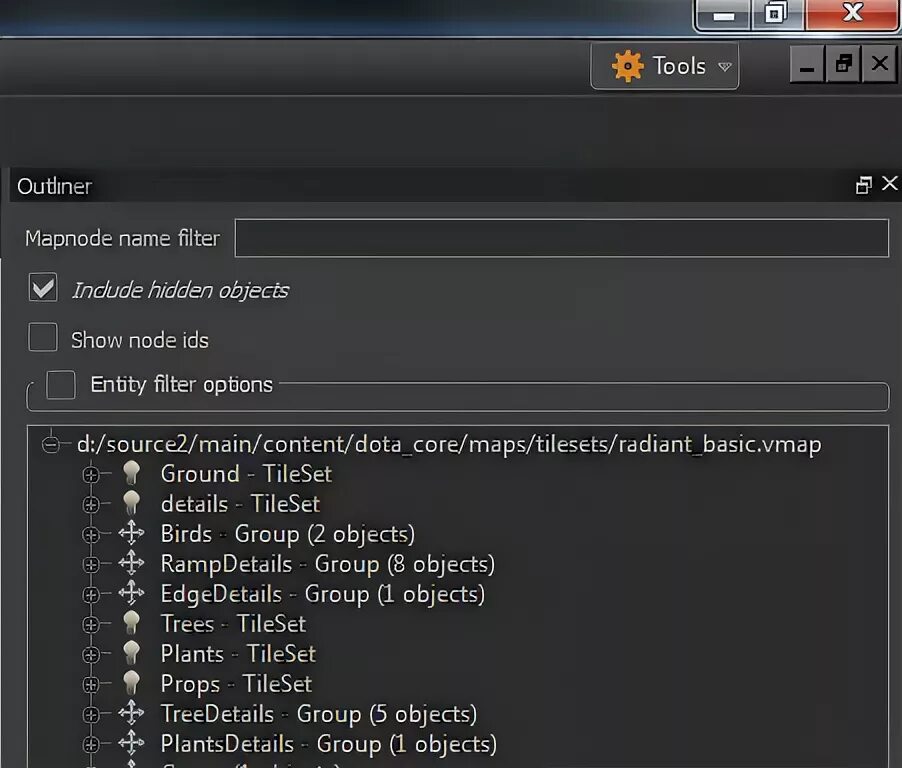Click in the Mapnode name filter field
The height and width of the screenshot is (768, 902).
(x=561, y=238)
